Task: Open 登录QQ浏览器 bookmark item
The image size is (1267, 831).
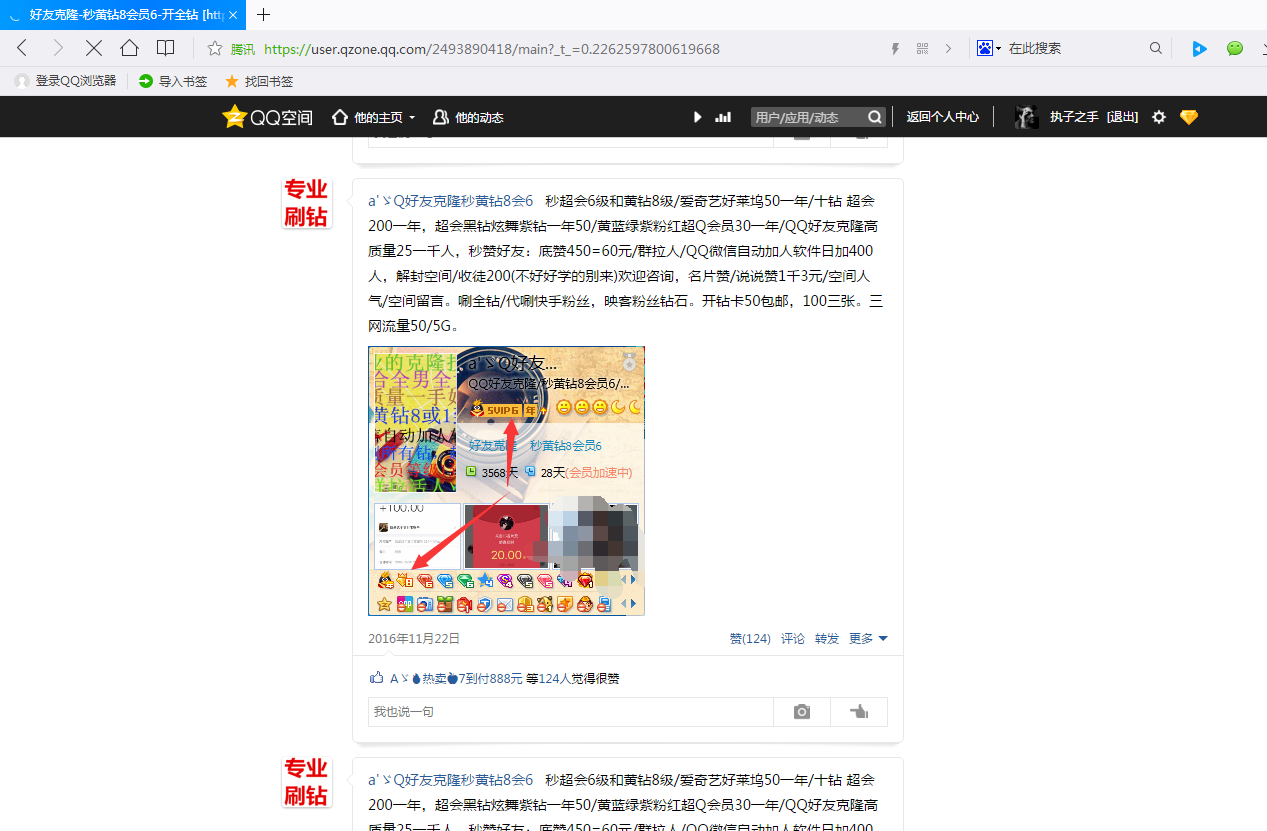Action: coord(66,81)
